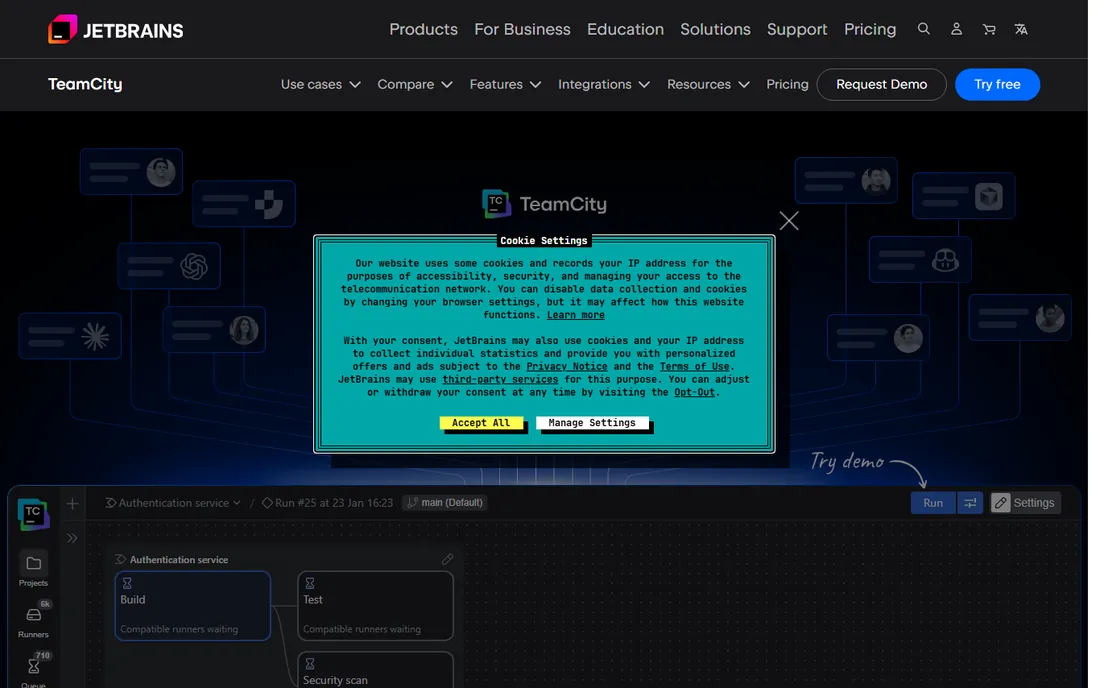Screen dimensions: 1100x688
Task: Open the Opt-Out link
Action: point(695,392)
